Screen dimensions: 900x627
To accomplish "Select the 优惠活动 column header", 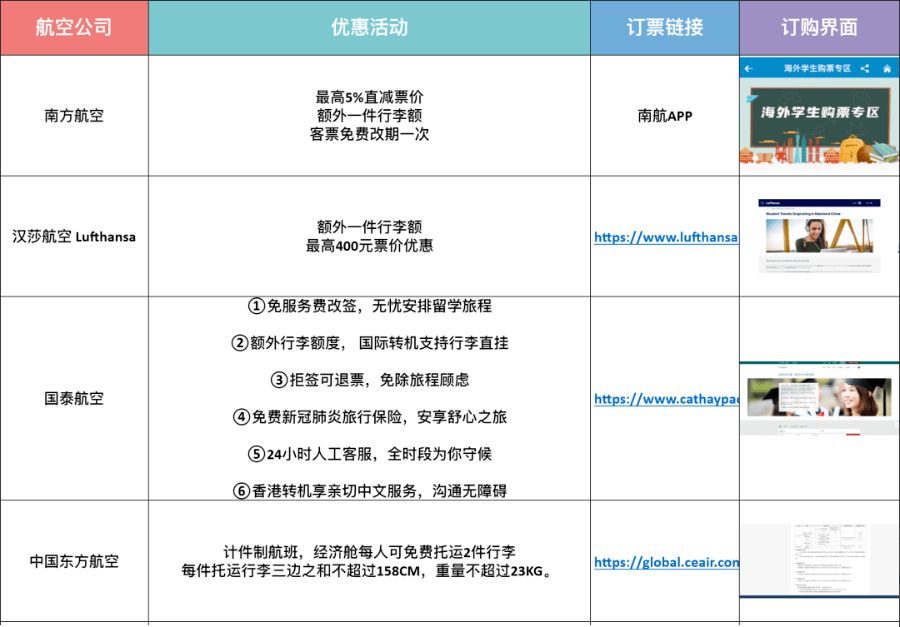I will click(x=369, y=28).
